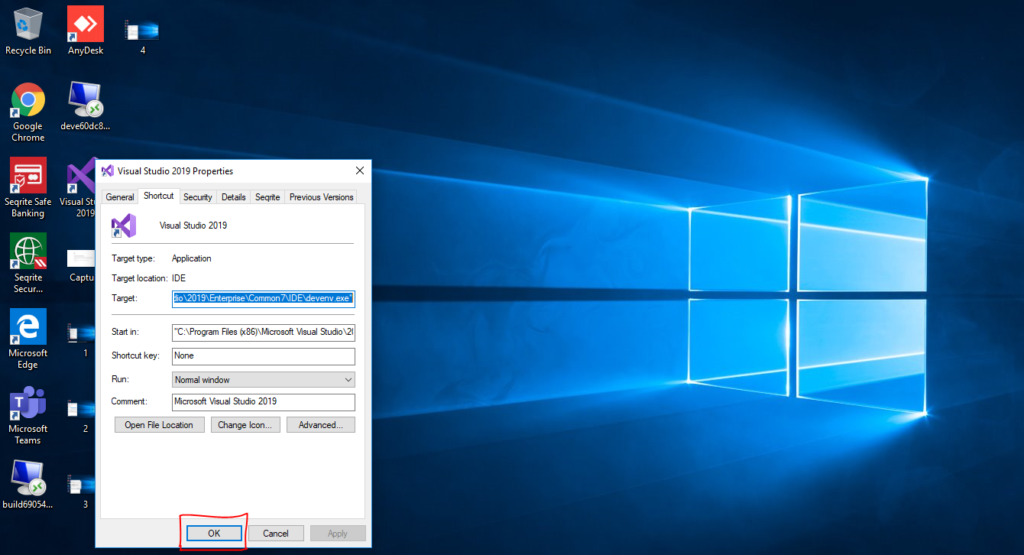Open the Recycle Bin desktop icon
Viewport: 1024px width, 555px height.
(27, 30)
